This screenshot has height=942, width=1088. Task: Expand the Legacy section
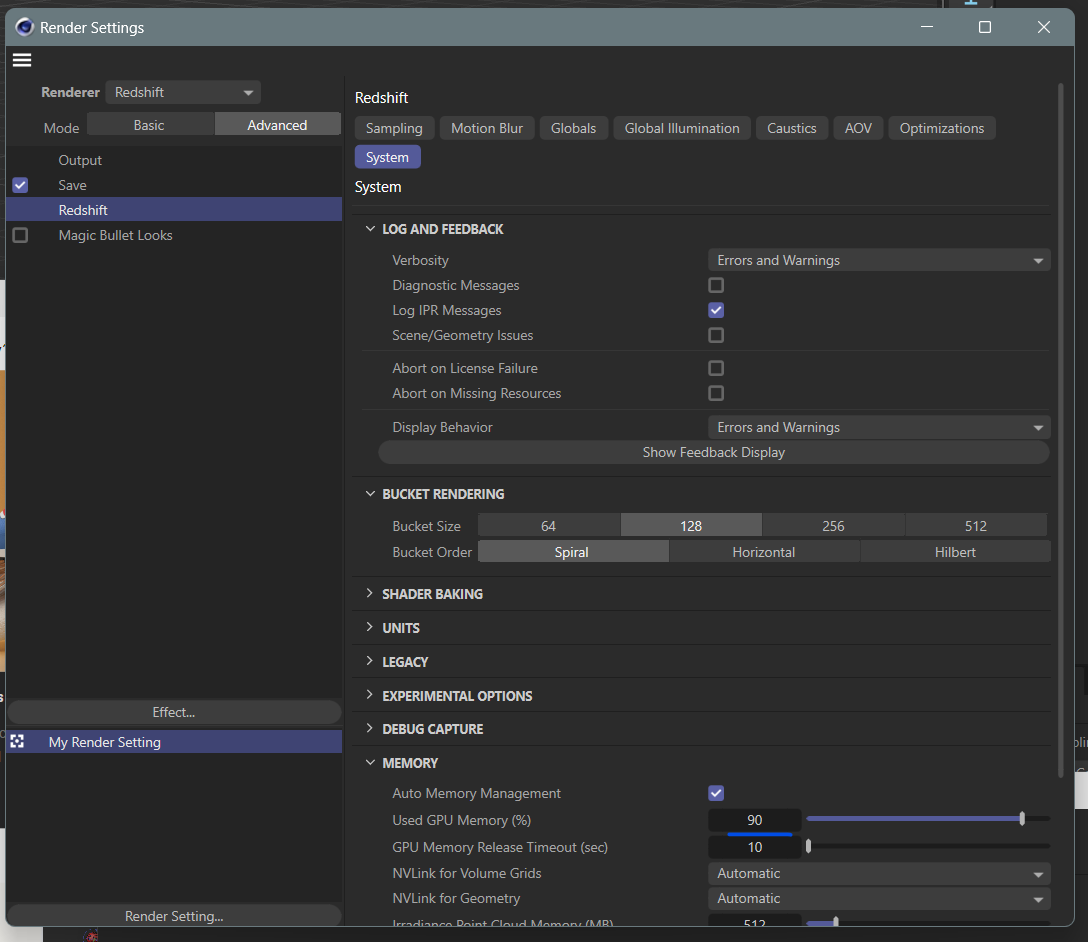tap(370, 661)
